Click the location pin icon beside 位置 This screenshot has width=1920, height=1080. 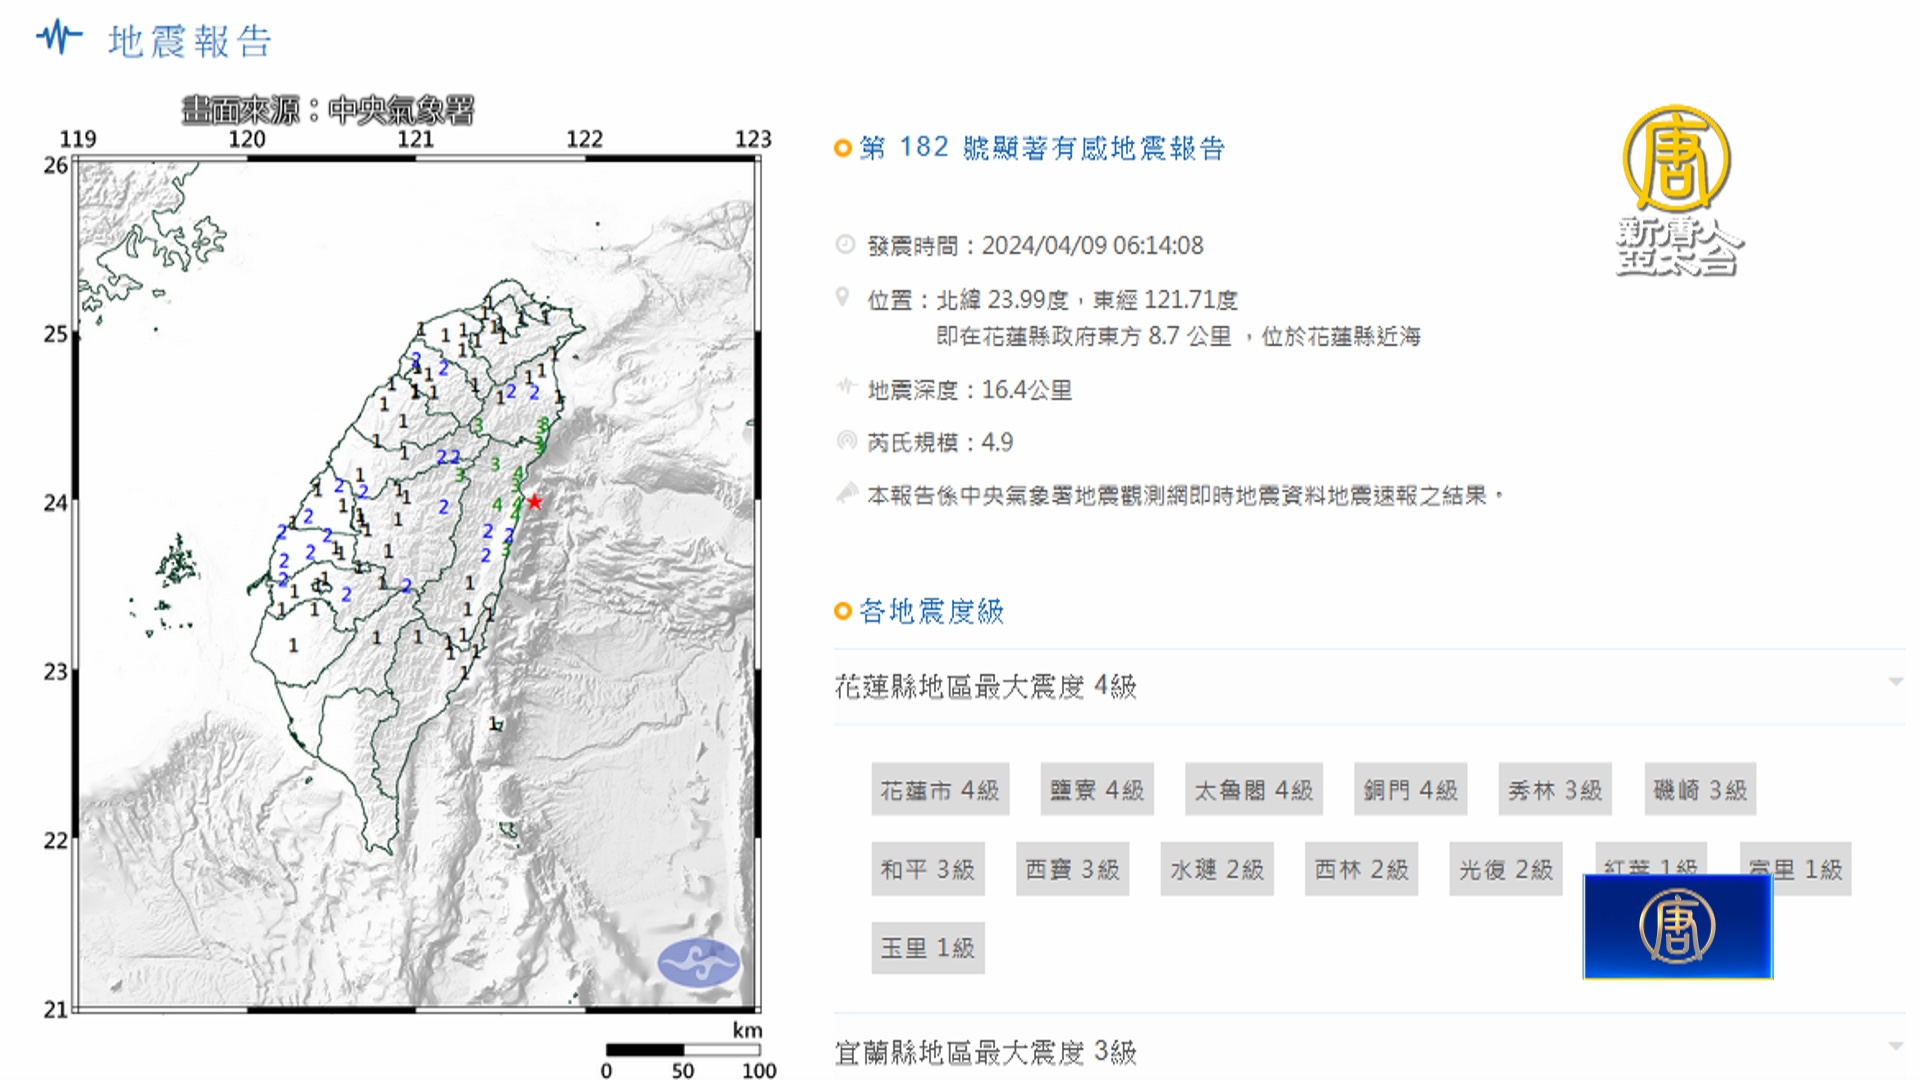pyautogui.click(x=843, y=297)
